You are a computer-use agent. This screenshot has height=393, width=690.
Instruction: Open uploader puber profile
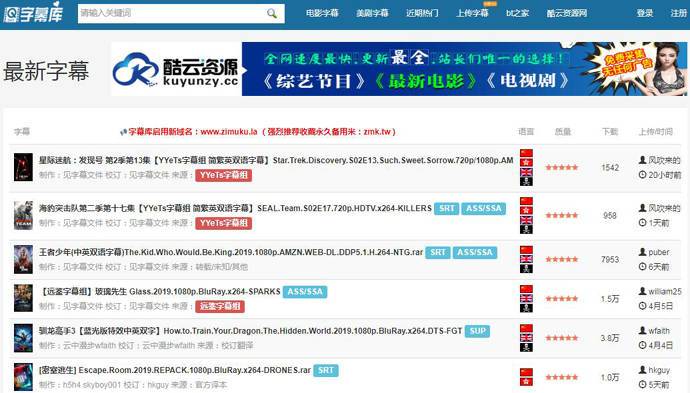(x=659, y=252)
